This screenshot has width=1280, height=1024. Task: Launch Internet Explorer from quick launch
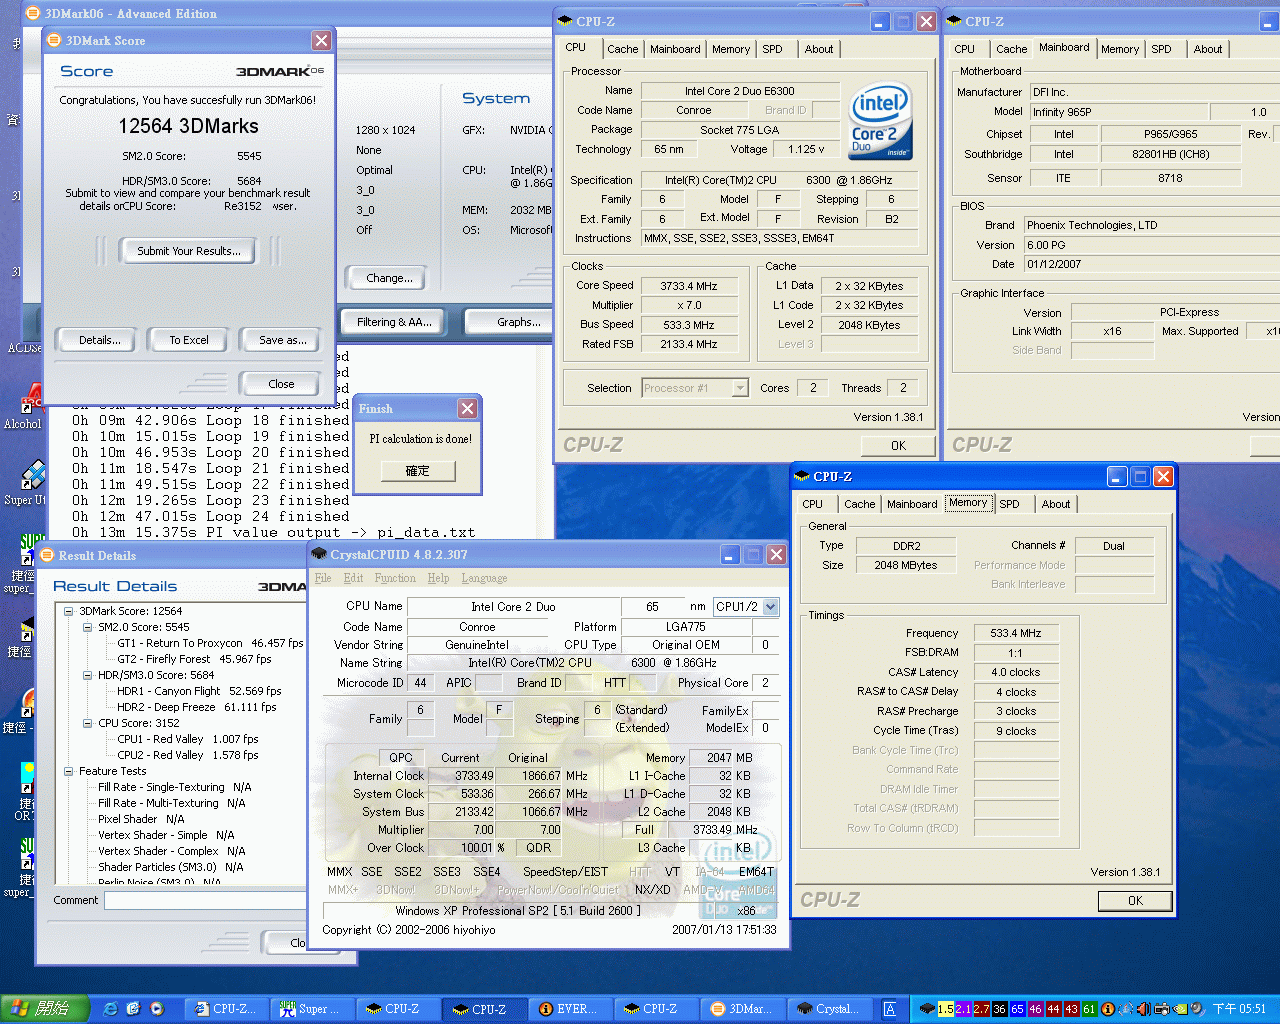pyautogui.click(x=111, y=1009)
